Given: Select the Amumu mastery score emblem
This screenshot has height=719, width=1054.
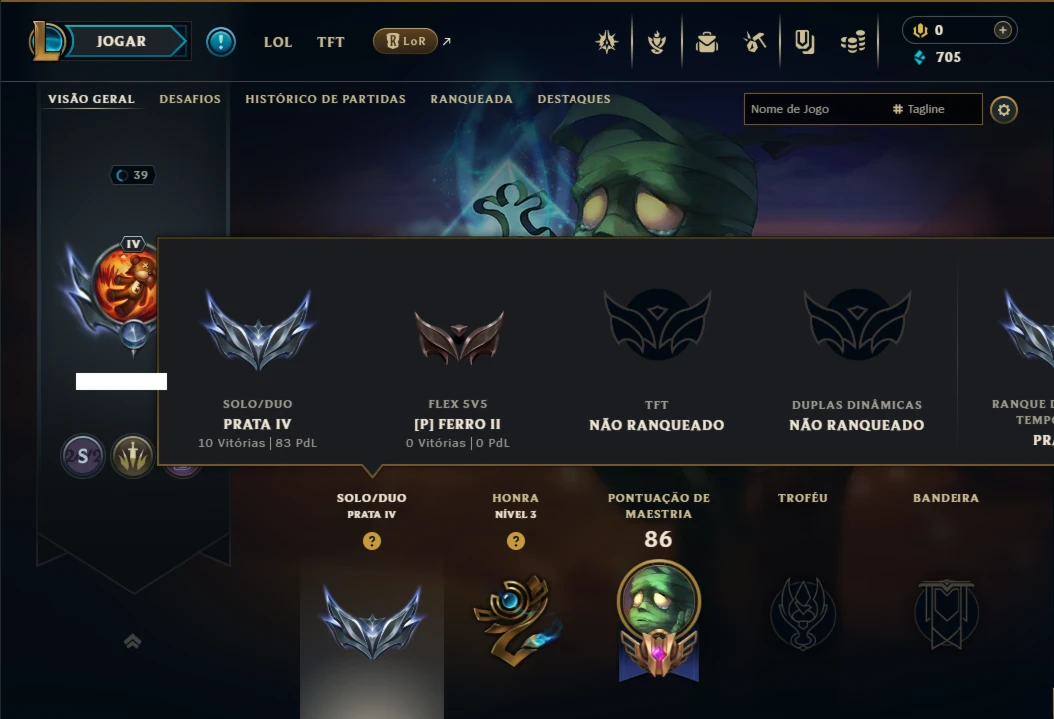Looking at the screenshot, I should (659, 620).
